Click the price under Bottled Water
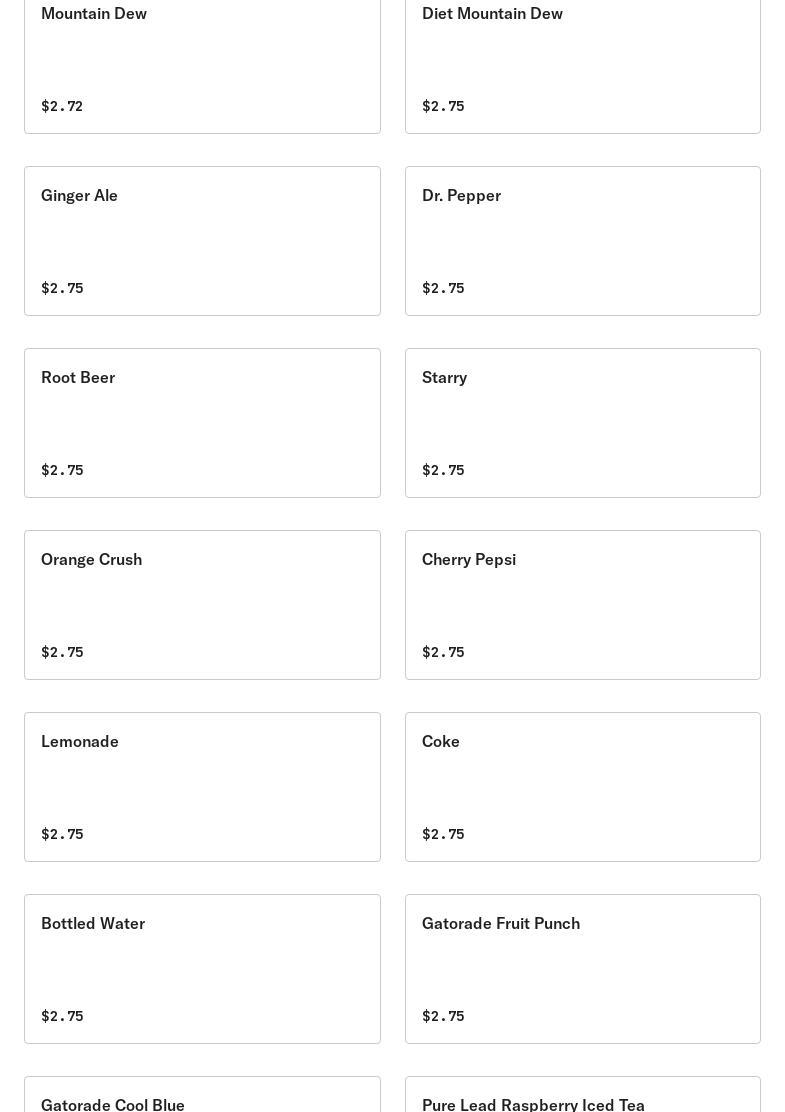Viewport: 785px width, 1112px height. coord(62,1016)
